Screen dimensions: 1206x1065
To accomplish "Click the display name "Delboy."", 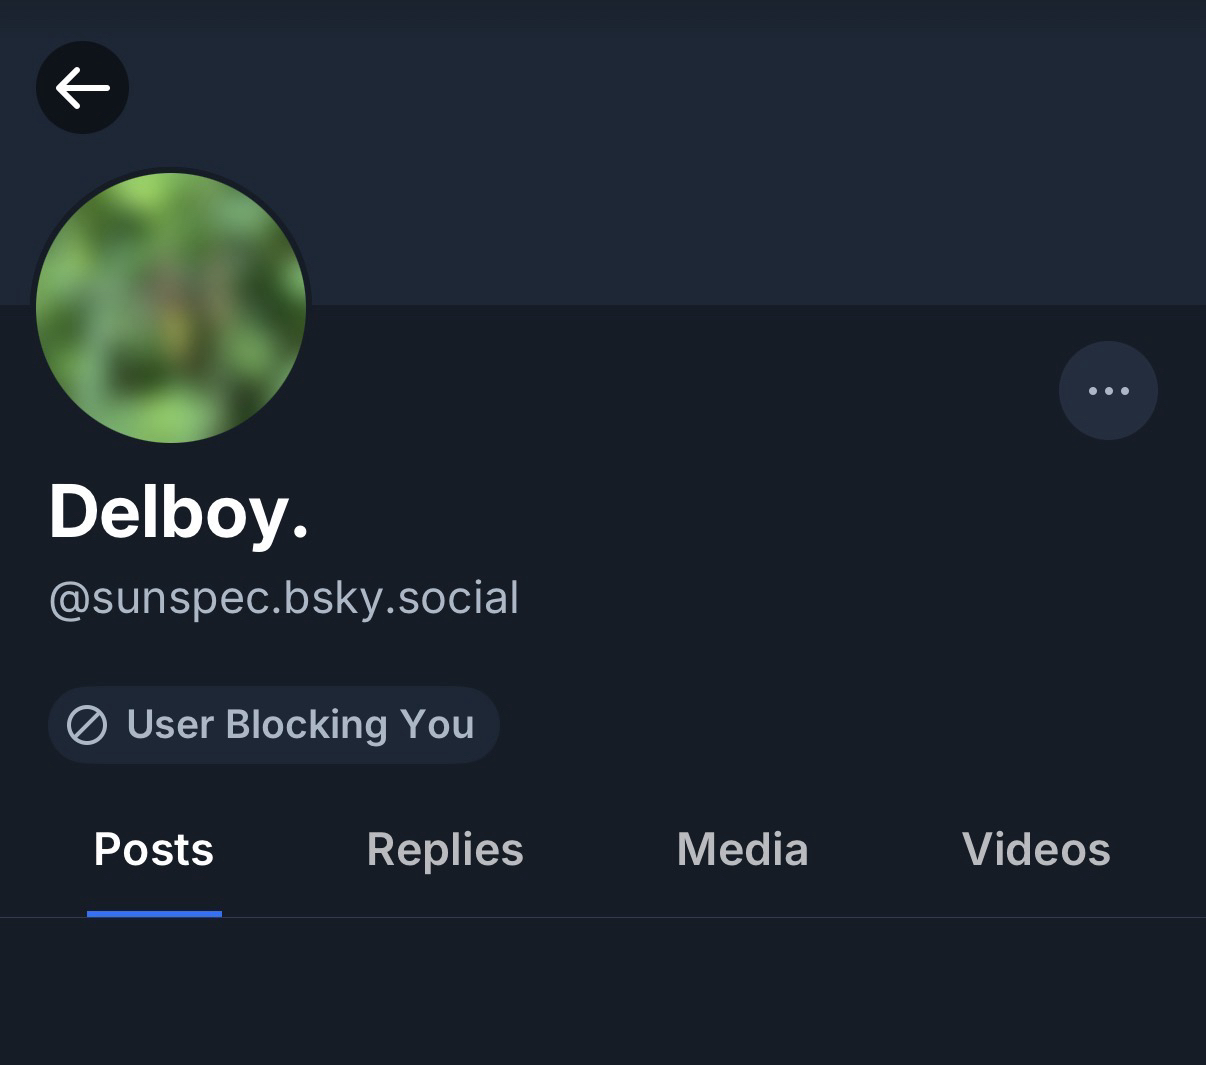I will click(x=179, y=512).
